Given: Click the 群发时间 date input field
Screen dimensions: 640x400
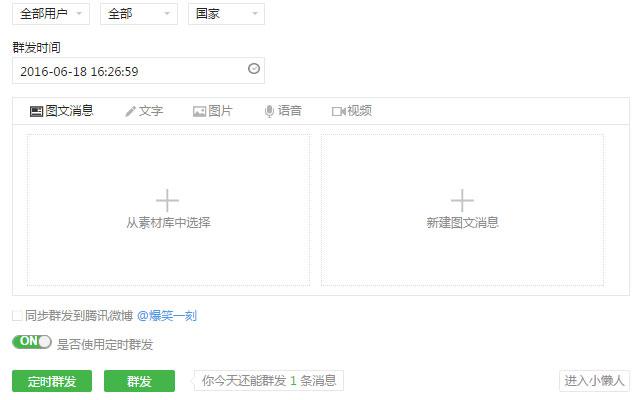Looking at the screenshot, I should click(130, 71).
